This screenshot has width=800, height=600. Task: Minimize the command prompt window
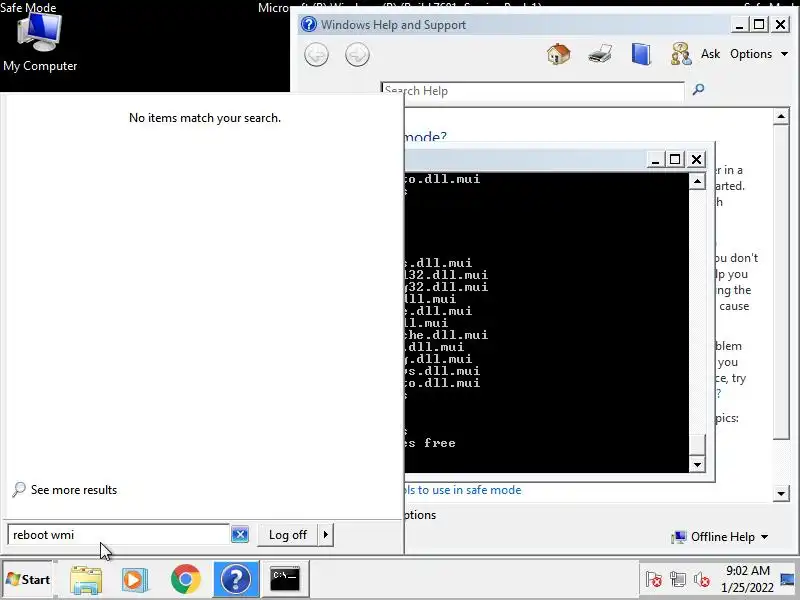[655, 160]
